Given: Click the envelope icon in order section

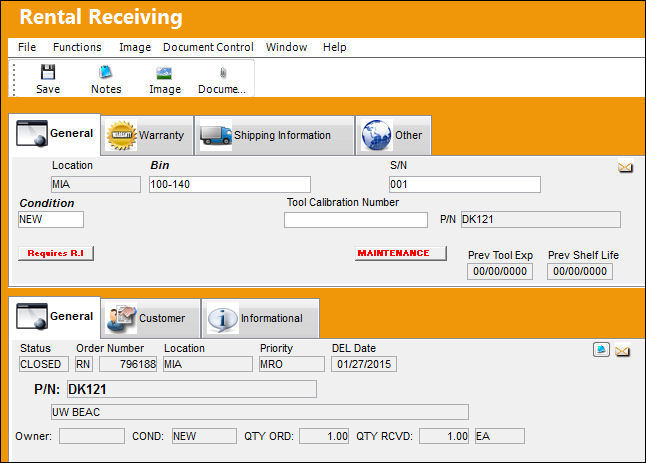Looking at the screenshot, I should point(623,351).
